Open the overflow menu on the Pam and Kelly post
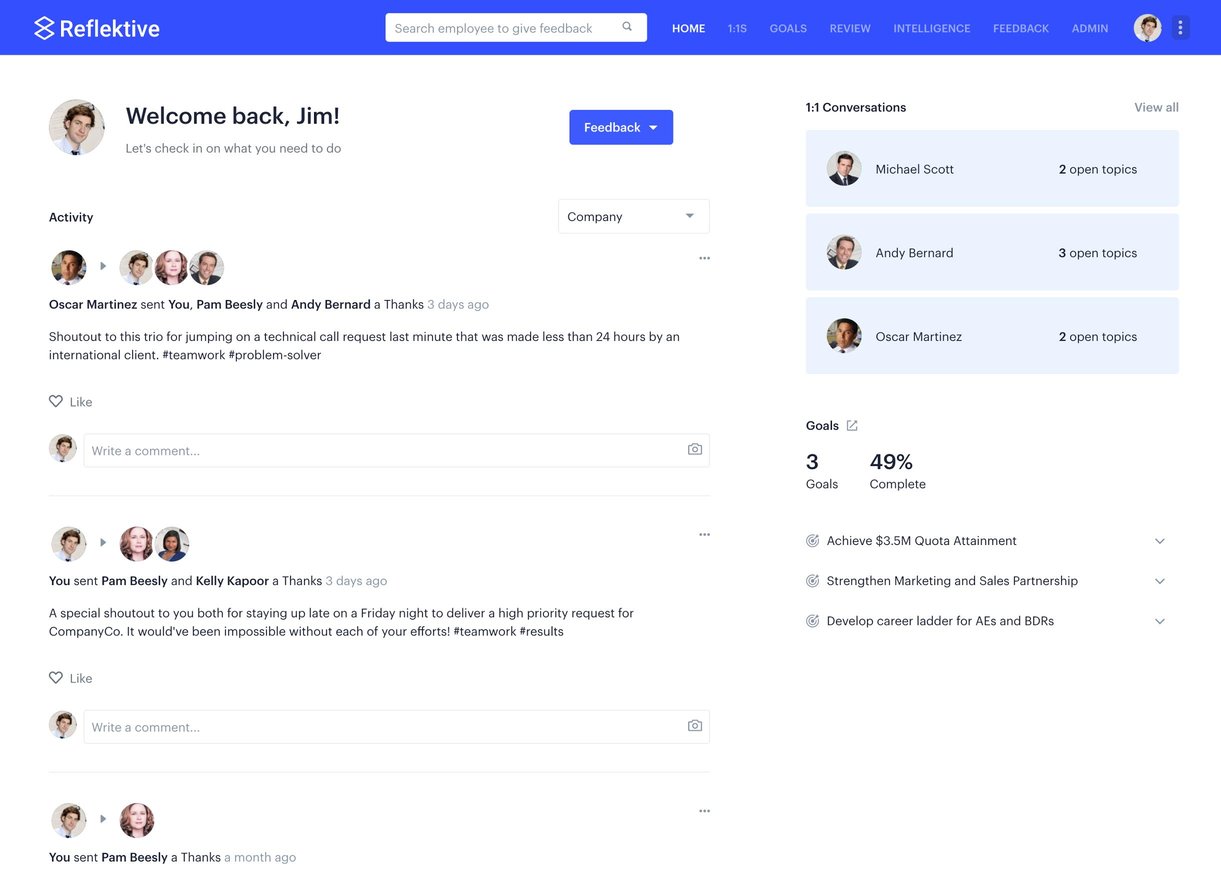1221x872 pixels. (x=704, y=534)
